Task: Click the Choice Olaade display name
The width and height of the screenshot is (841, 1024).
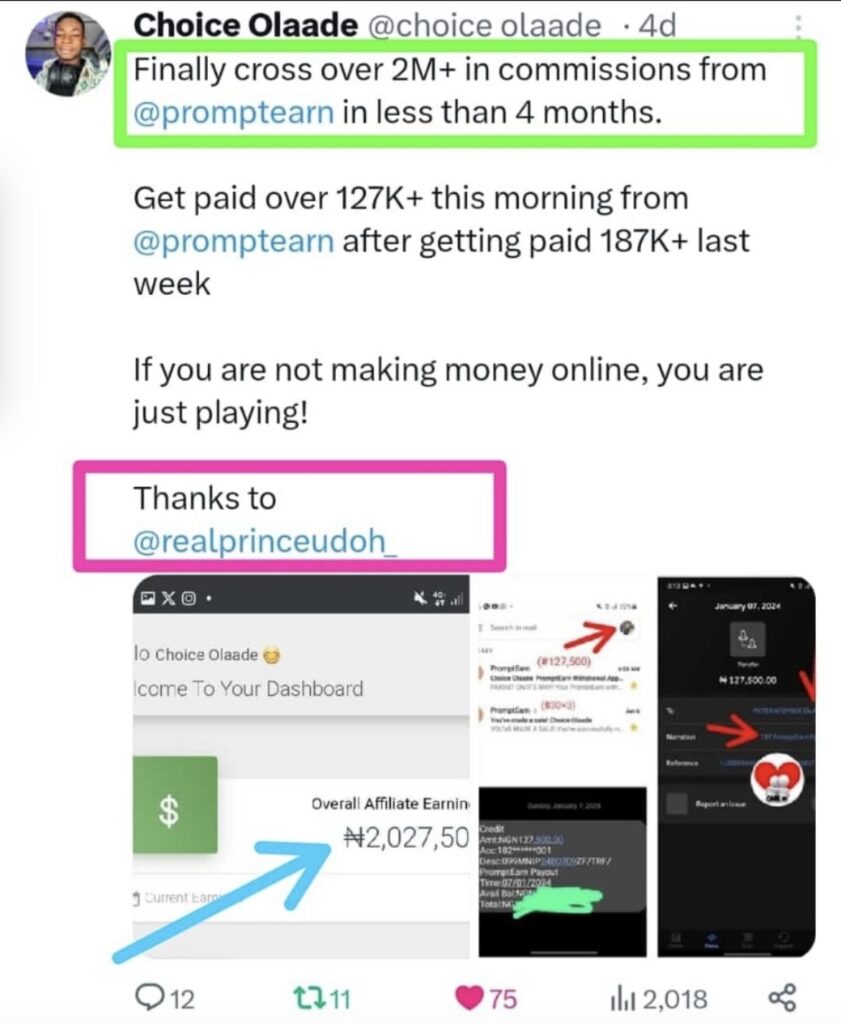Action: coord(246,25)
